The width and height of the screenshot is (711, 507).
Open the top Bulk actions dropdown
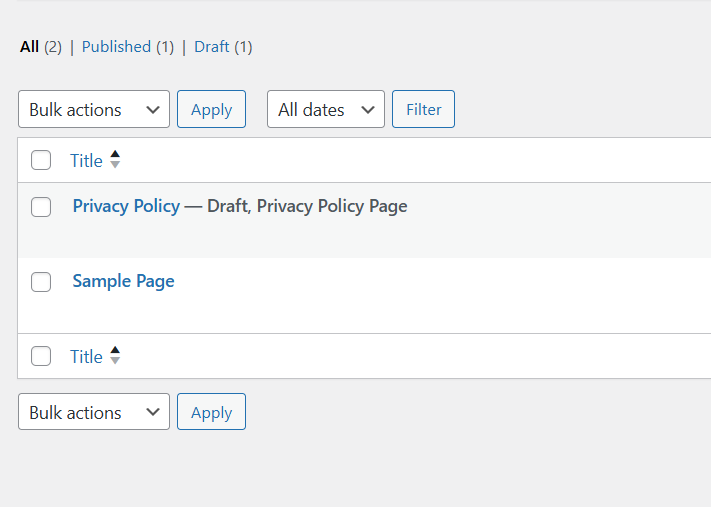click(94, 109)
